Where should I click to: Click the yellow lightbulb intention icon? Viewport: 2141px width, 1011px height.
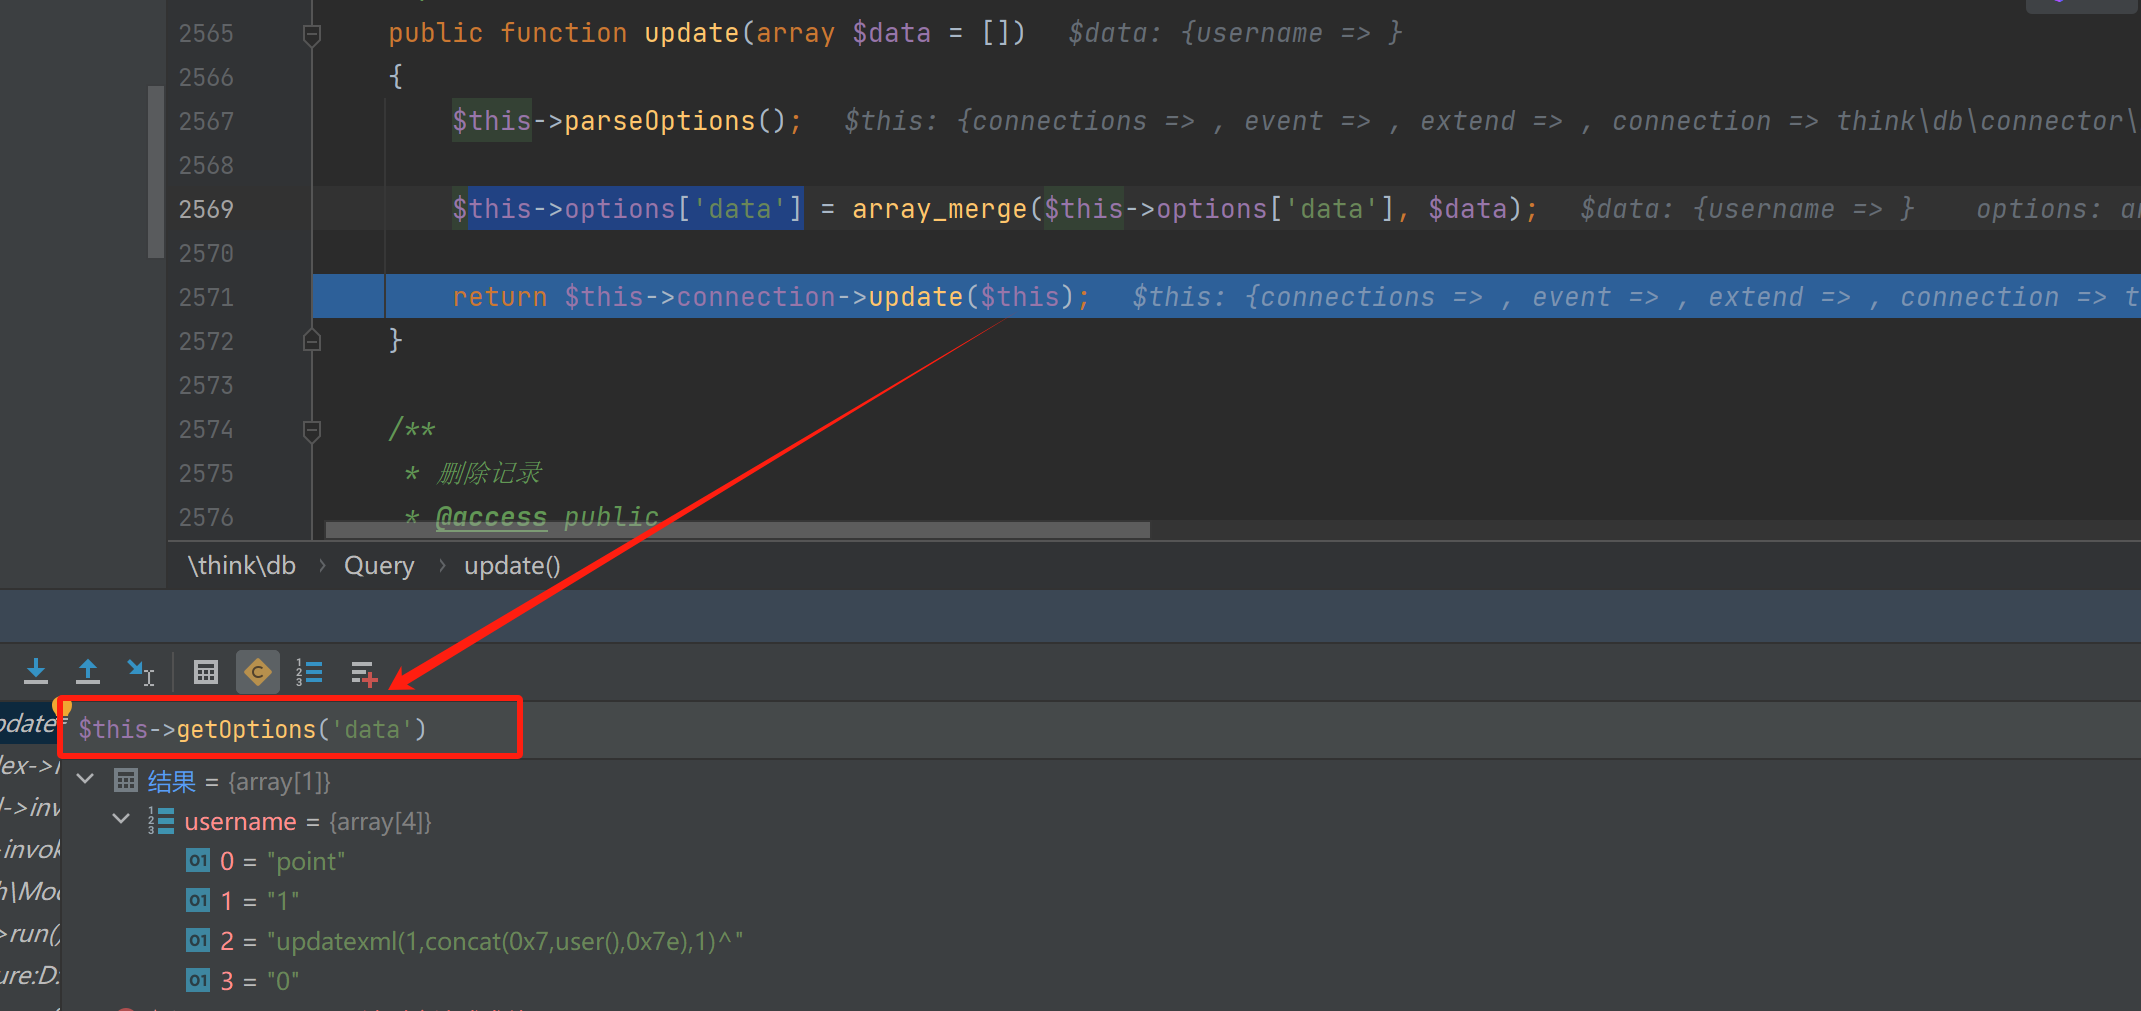[x=65, y=708]
